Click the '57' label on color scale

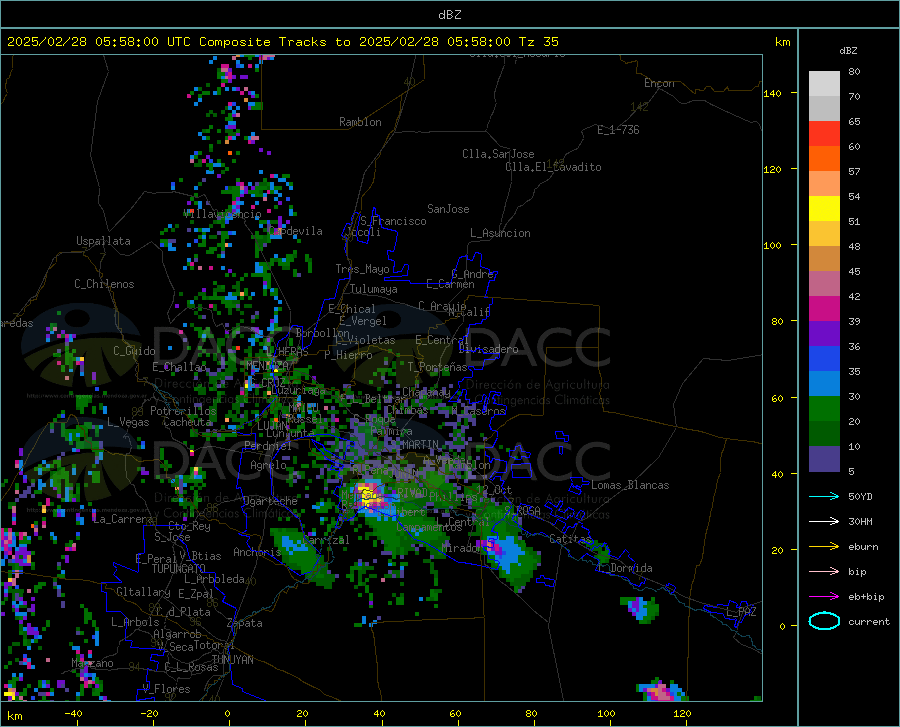(854, 172)
